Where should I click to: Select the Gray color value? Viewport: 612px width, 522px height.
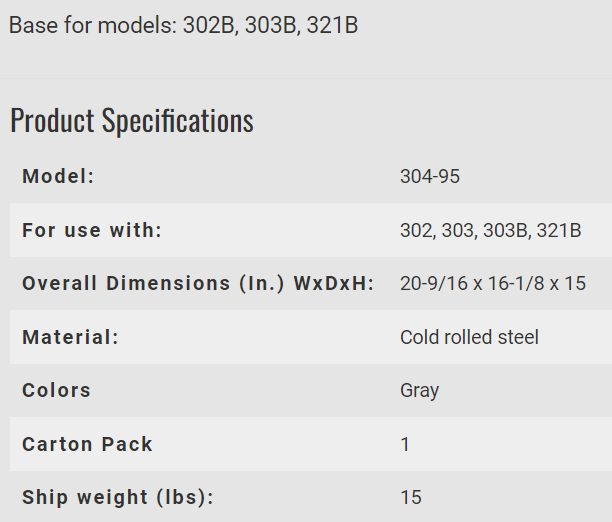coord(420,391)
